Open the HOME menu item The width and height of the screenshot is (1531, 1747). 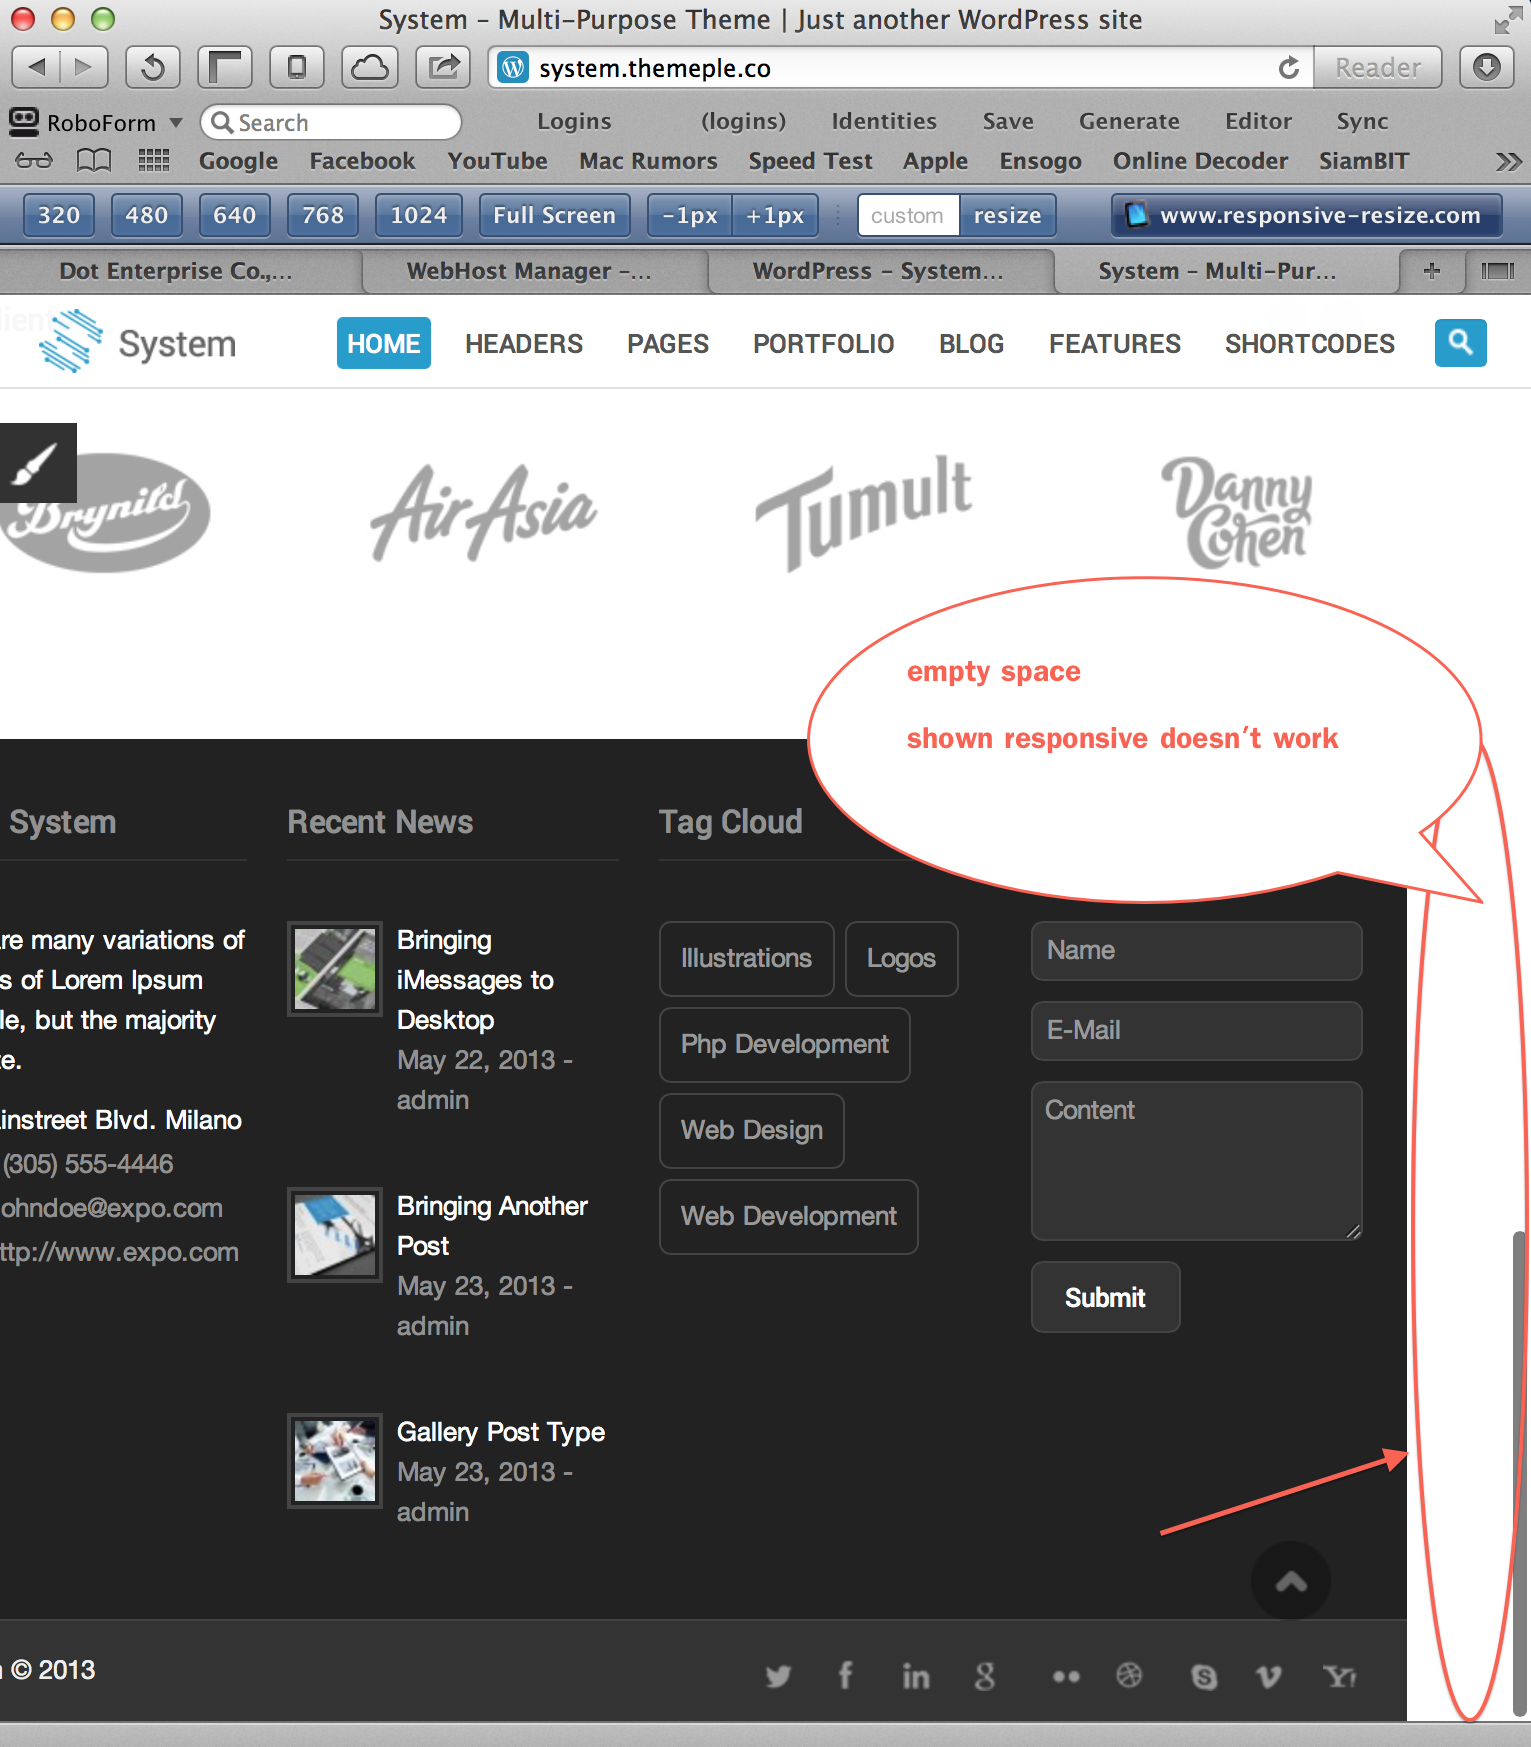click(x=384, y=343)
